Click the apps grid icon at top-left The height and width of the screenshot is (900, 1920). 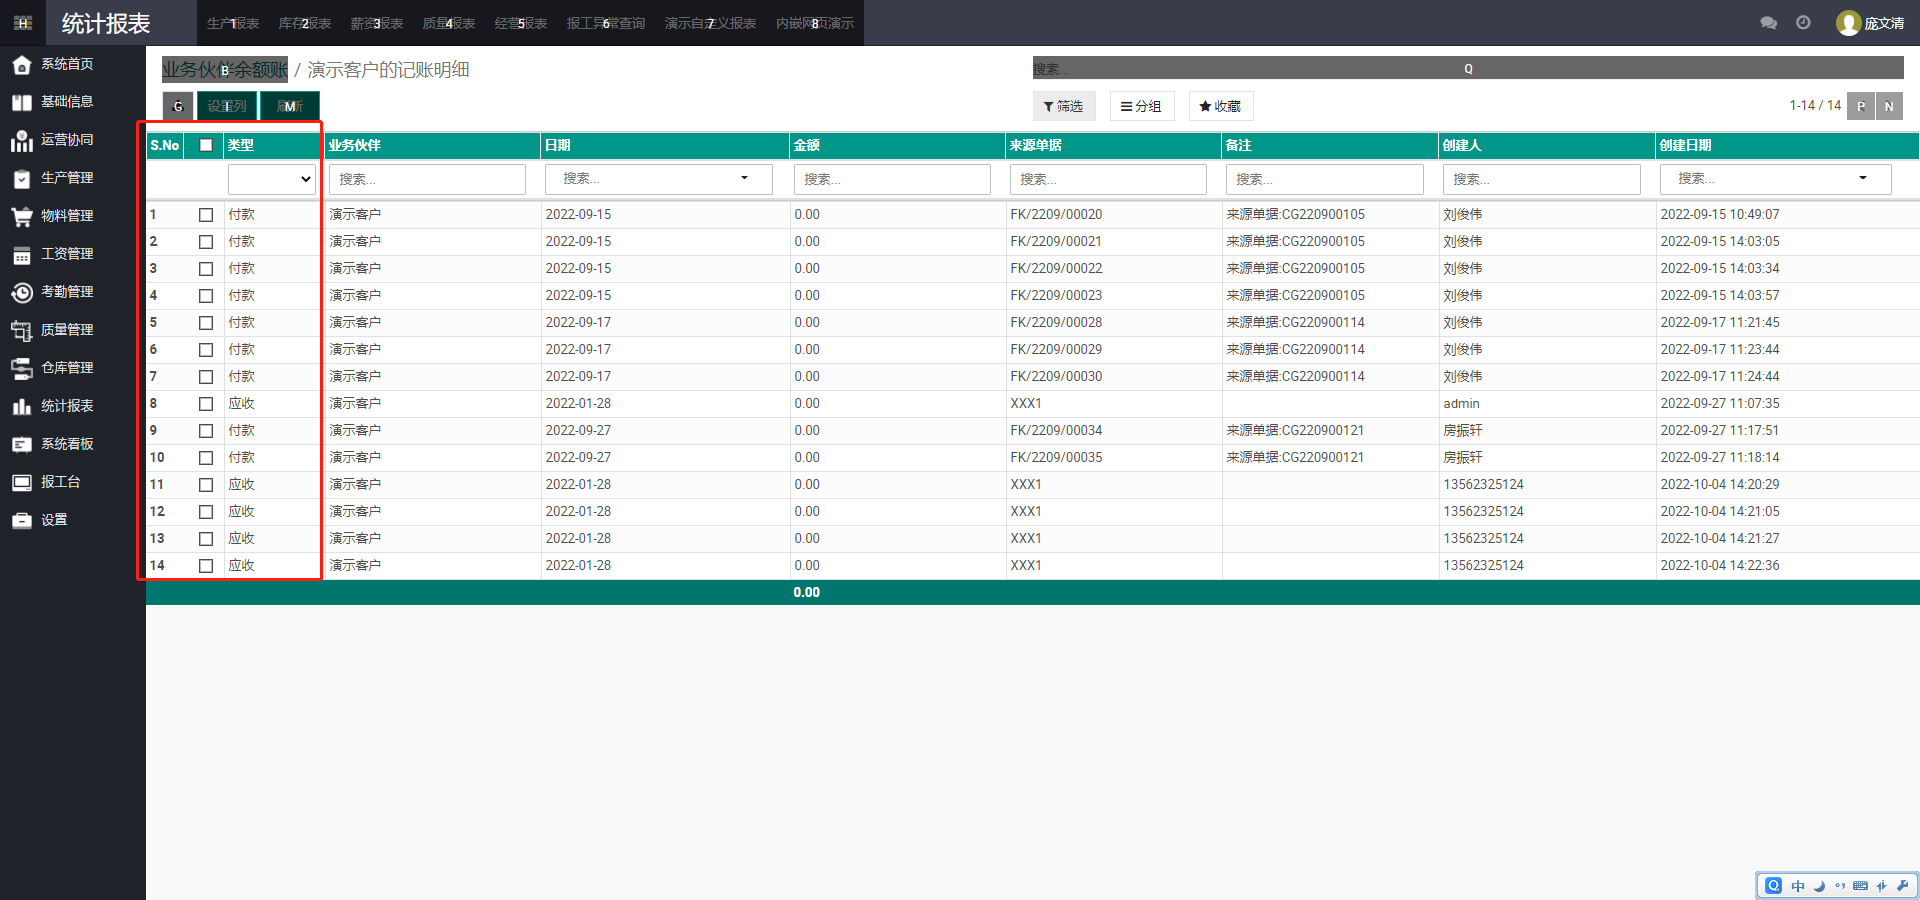pos(23,23)
